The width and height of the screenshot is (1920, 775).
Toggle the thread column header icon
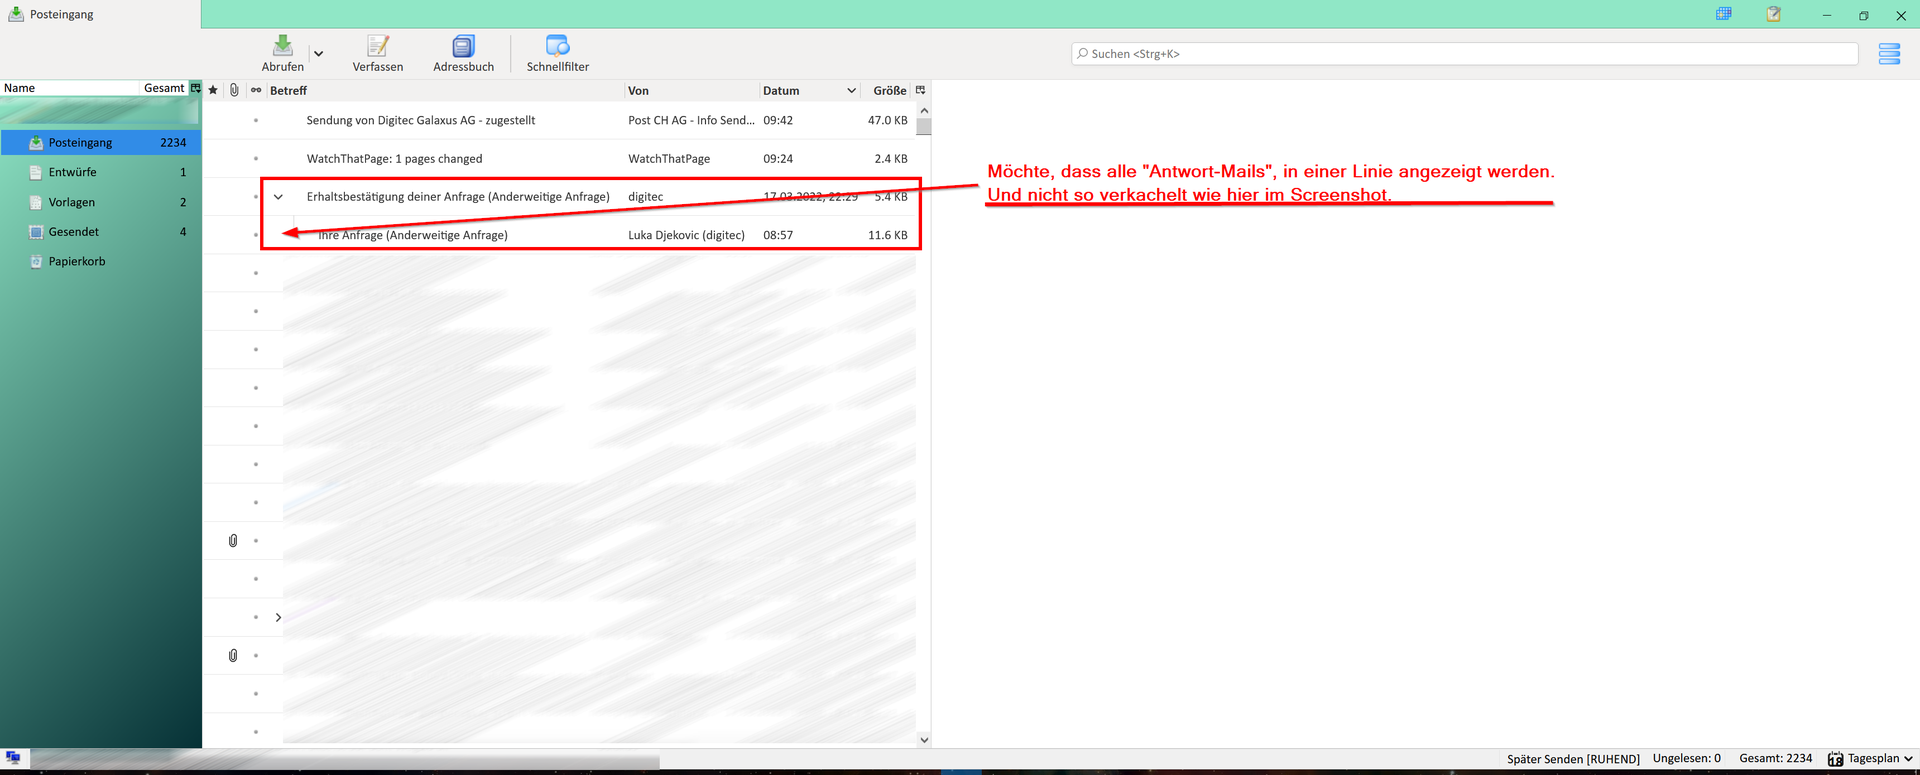[x=256, y=90]
